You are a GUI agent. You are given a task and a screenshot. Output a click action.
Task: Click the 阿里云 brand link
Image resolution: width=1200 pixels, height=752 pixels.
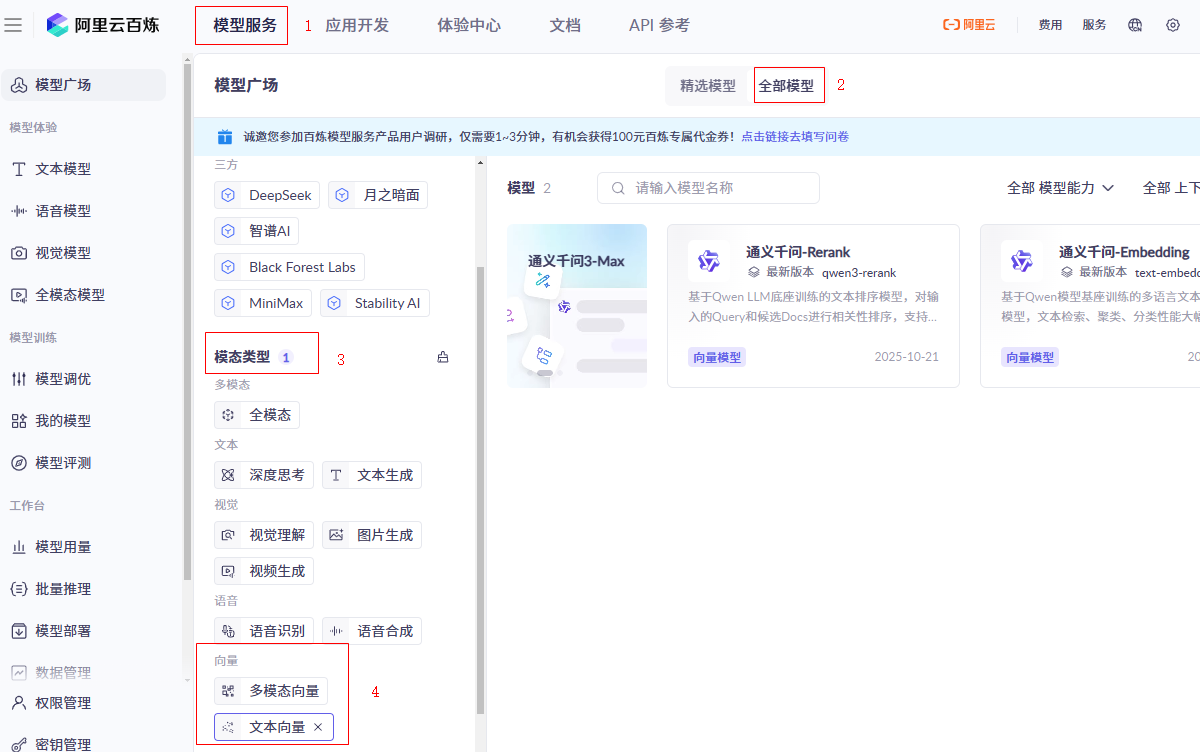969,25
